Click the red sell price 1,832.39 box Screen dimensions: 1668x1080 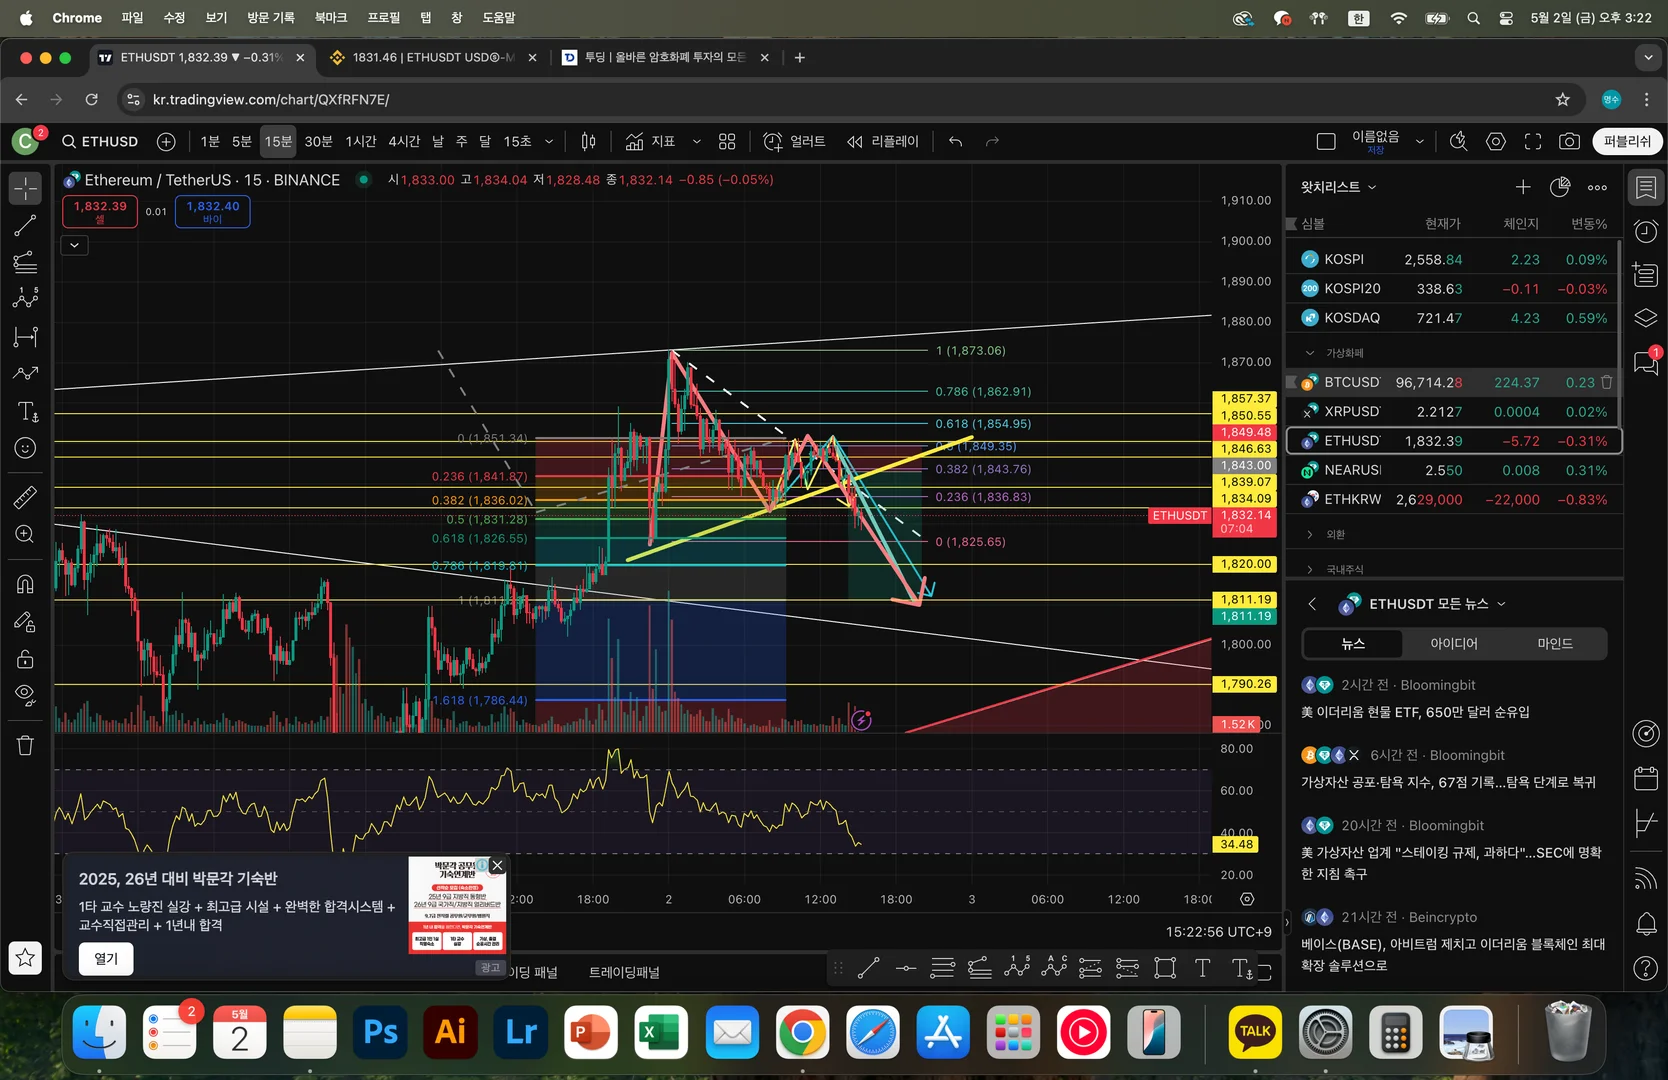(x=100, y=211)
